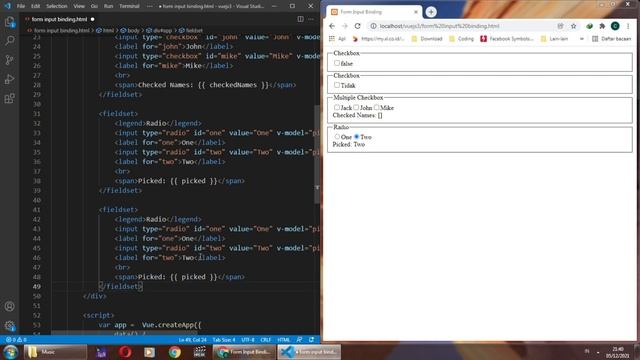Open the Terminal menu
This screenshot has height=360, width=640.
[x=129, y=6]
